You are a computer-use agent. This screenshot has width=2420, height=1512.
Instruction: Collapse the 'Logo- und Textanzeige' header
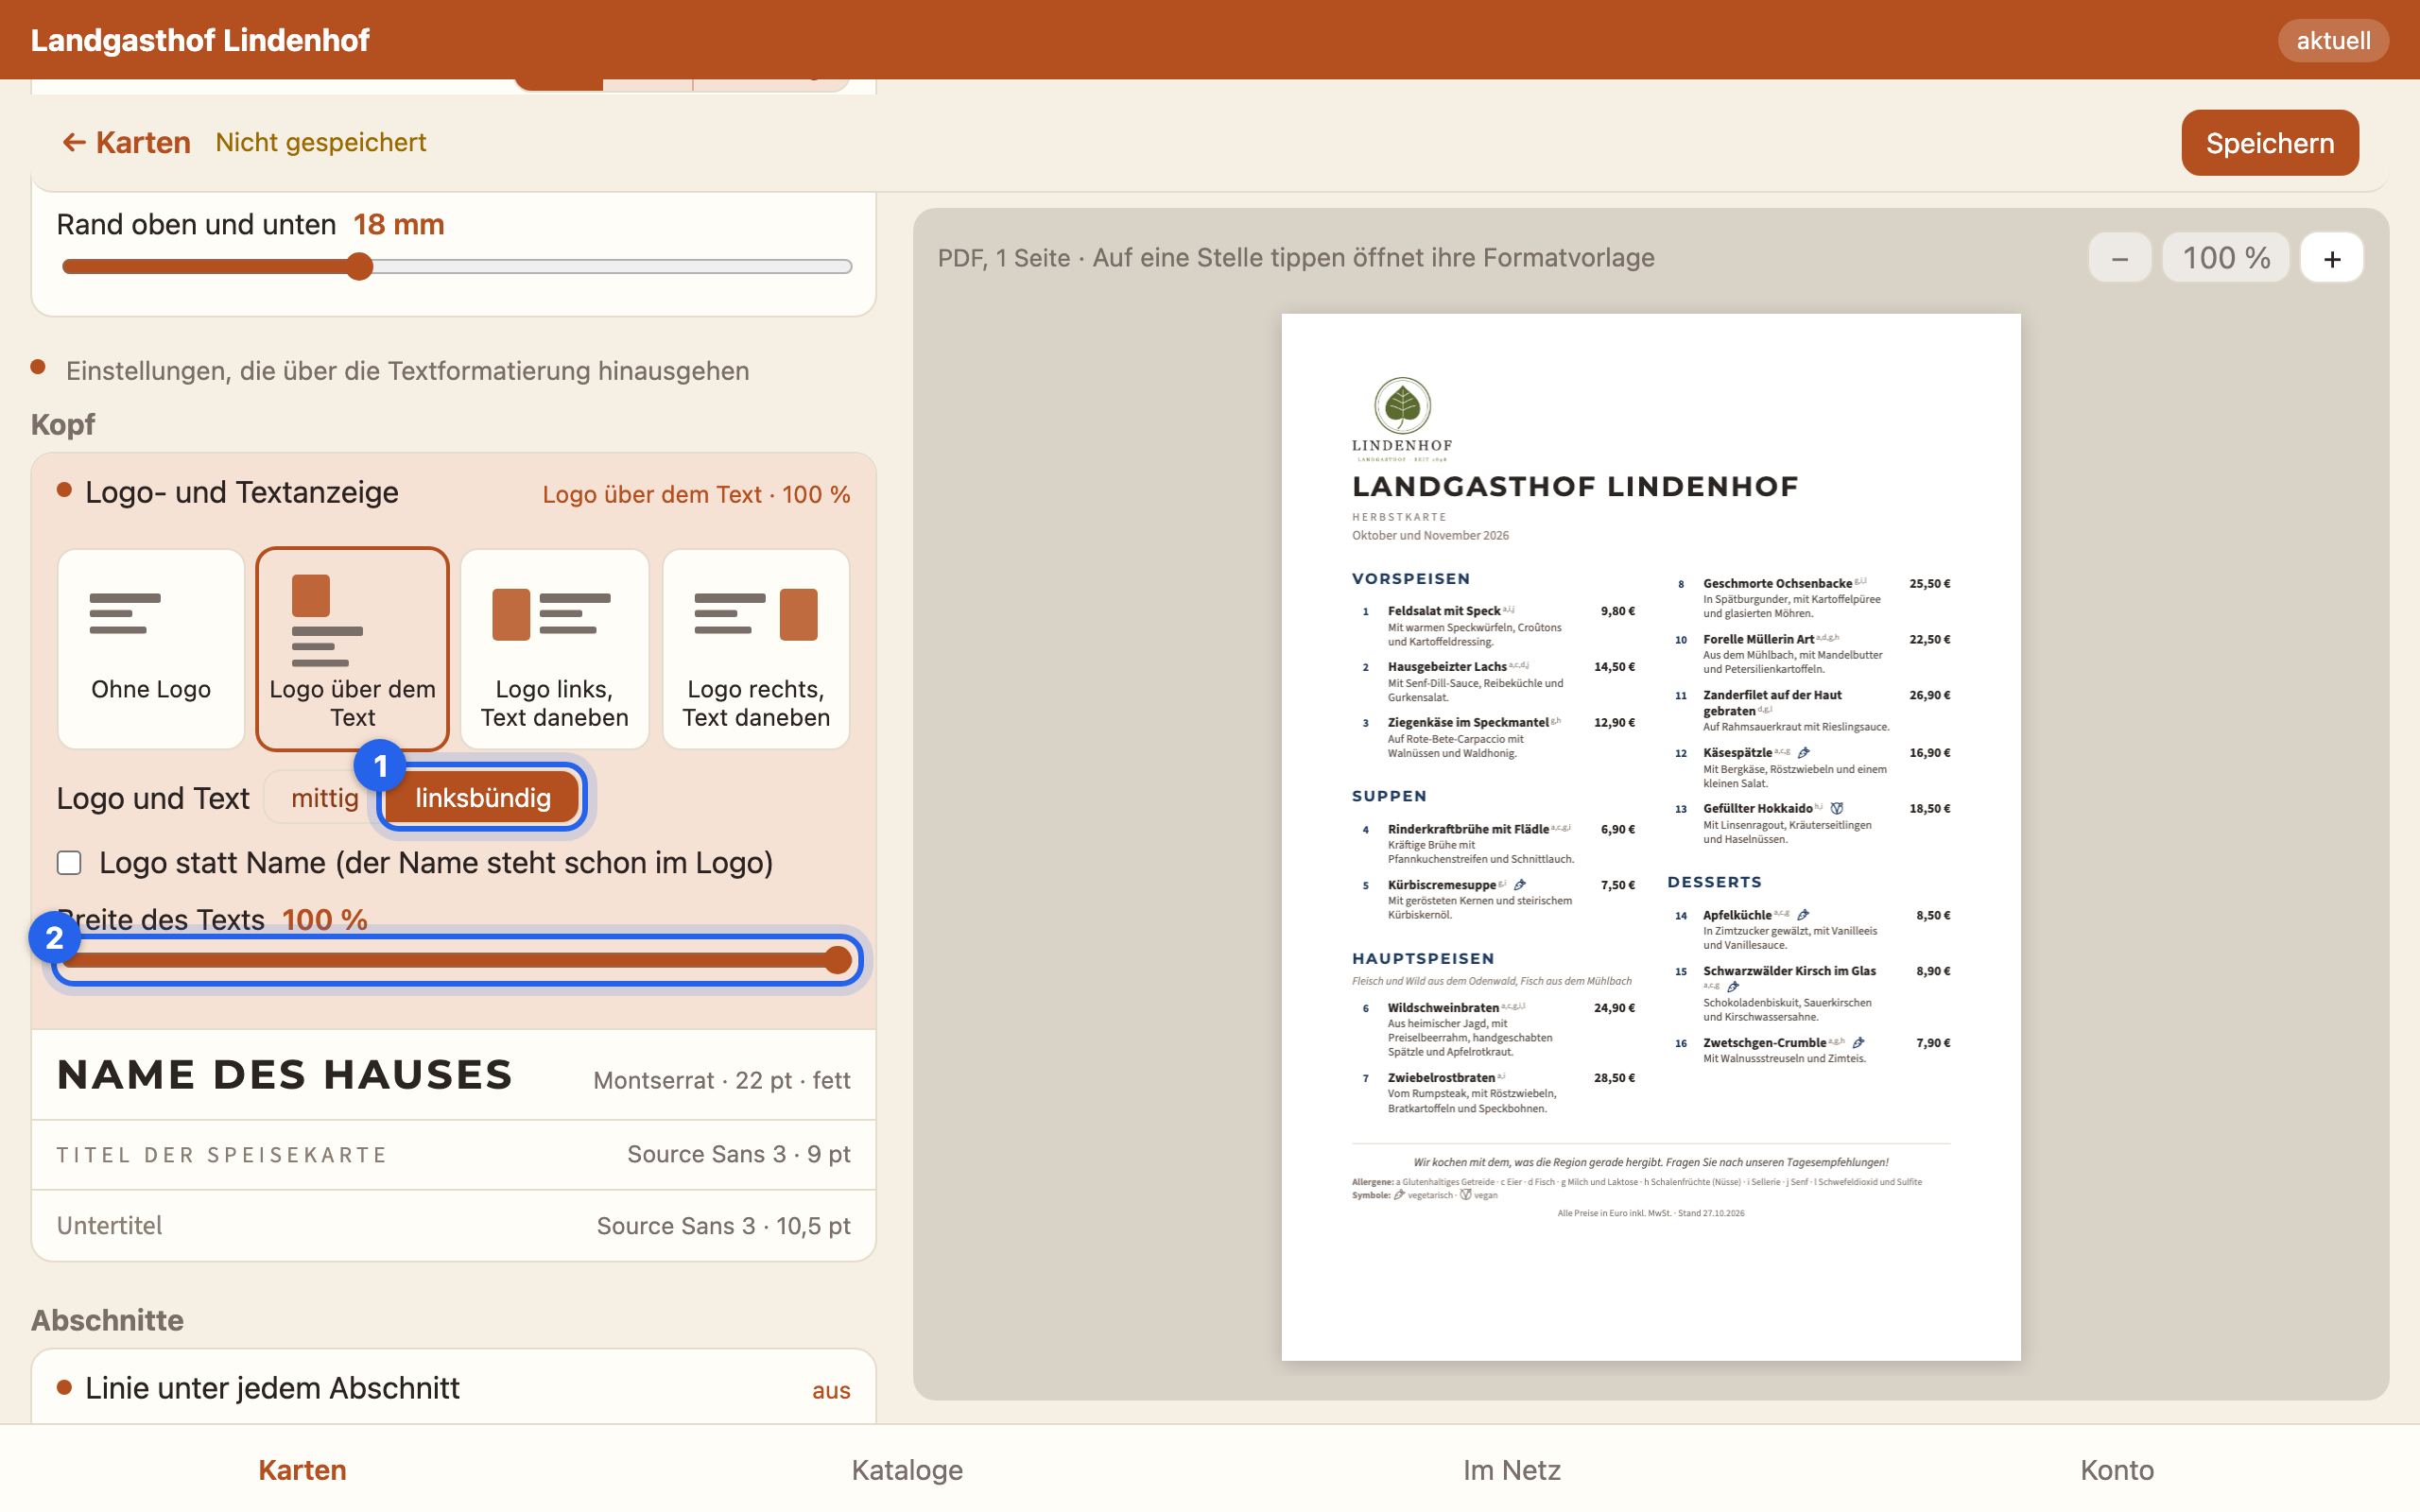click(x=454, y=493)
